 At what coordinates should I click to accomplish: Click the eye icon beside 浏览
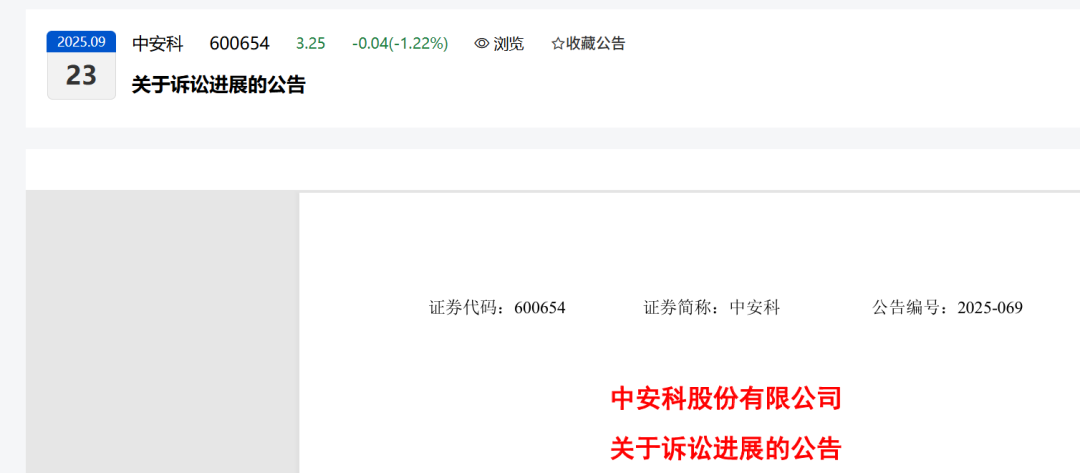coord(481,44)
